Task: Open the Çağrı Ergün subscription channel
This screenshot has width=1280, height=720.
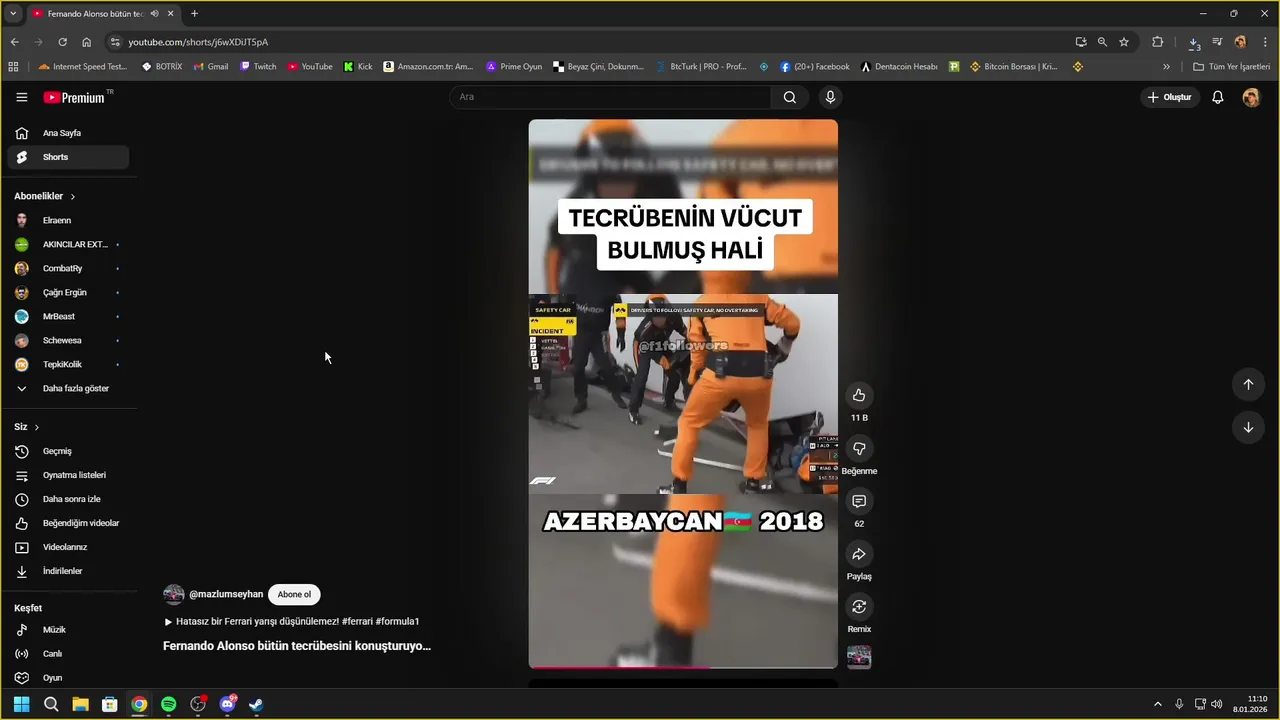Action: click(x=68, y=292)
